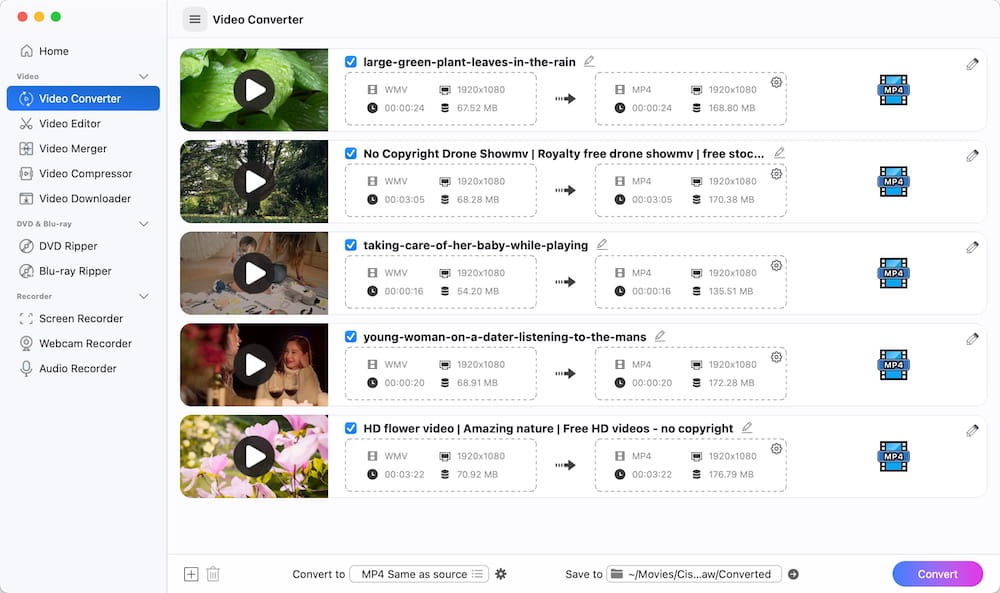Delete files with trash icon
The height and width of the screenshot is (593, 1000).
(213, 574)
